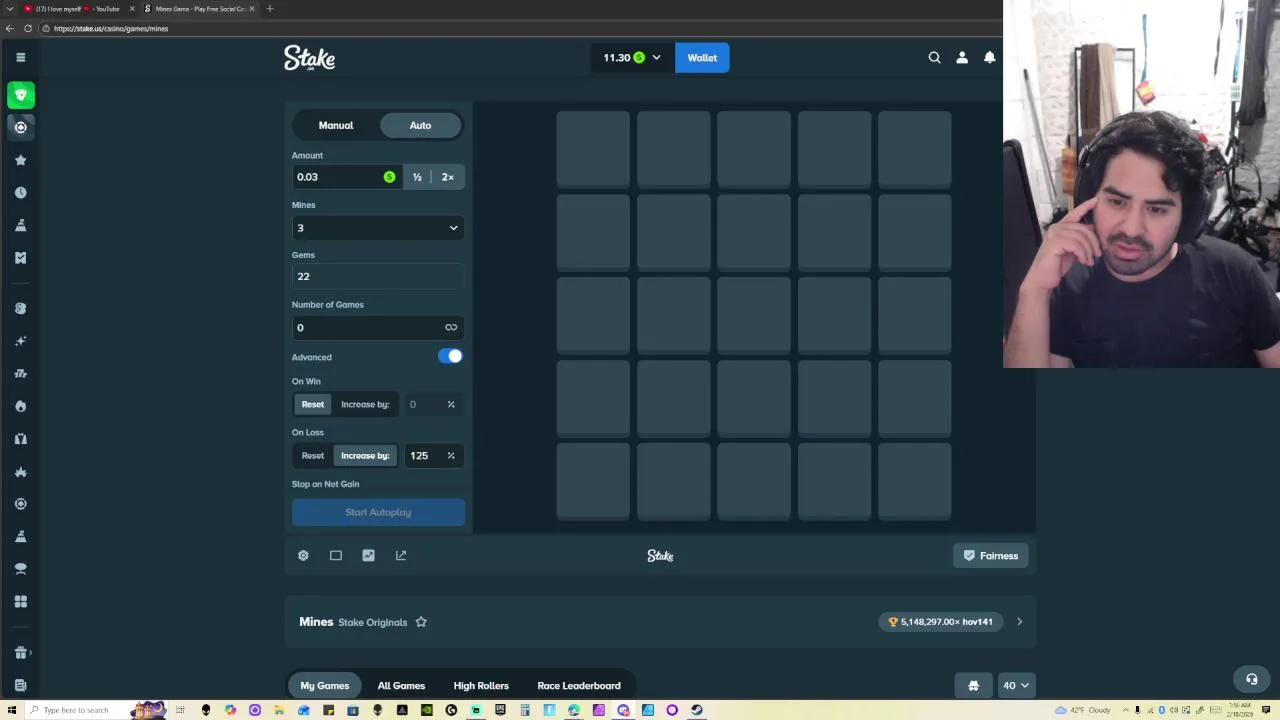
Task: Toggle theatre mode rectangle icon
Action: pos(336,555)
